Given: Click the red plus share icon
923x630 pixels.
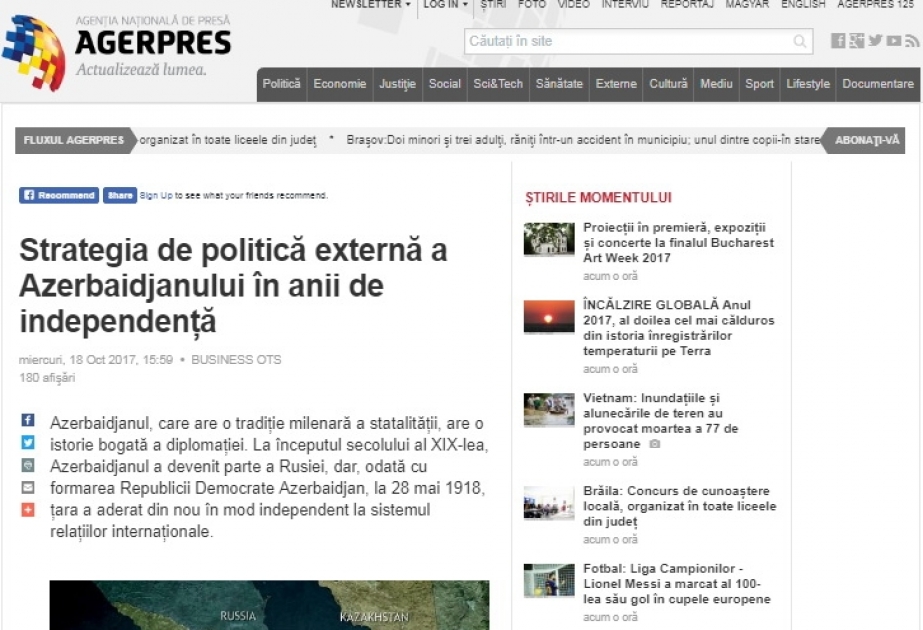Looking at the screenshot, I should point(28,510).
